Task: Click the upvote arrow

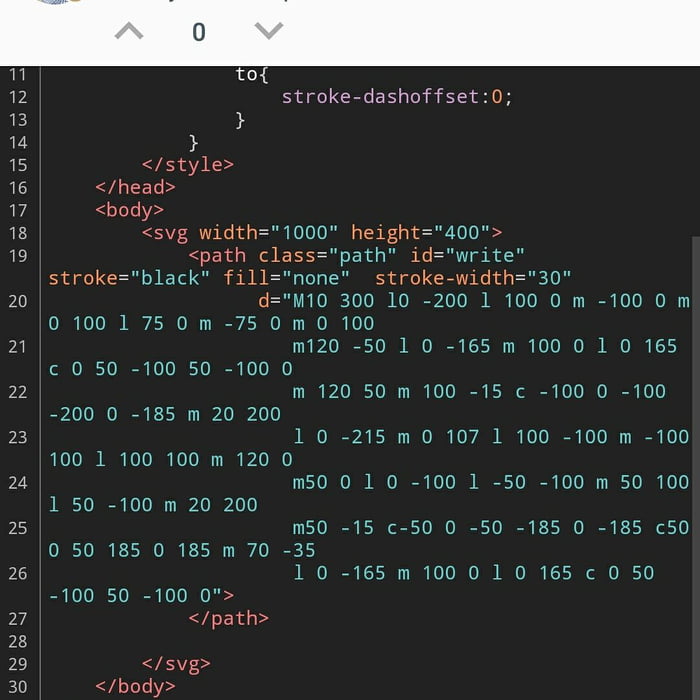Action: point(129,32)
